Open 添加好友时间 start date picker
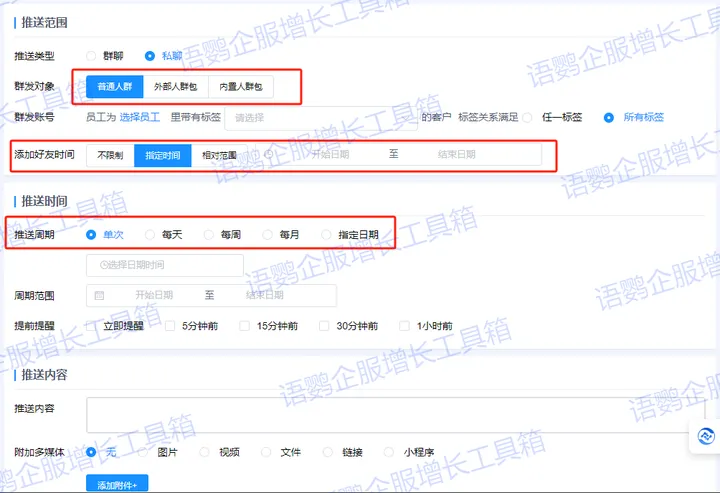 tap(330, 155)
